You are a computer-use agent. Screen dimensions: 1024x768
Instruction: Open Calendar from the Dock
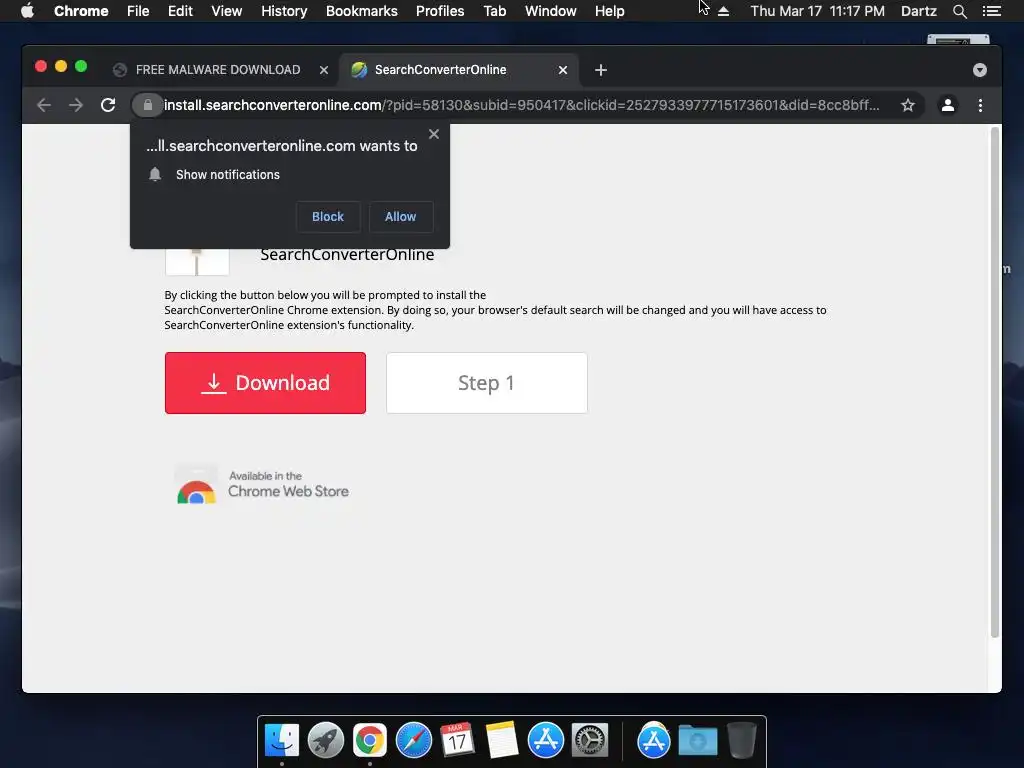point(457,741)
